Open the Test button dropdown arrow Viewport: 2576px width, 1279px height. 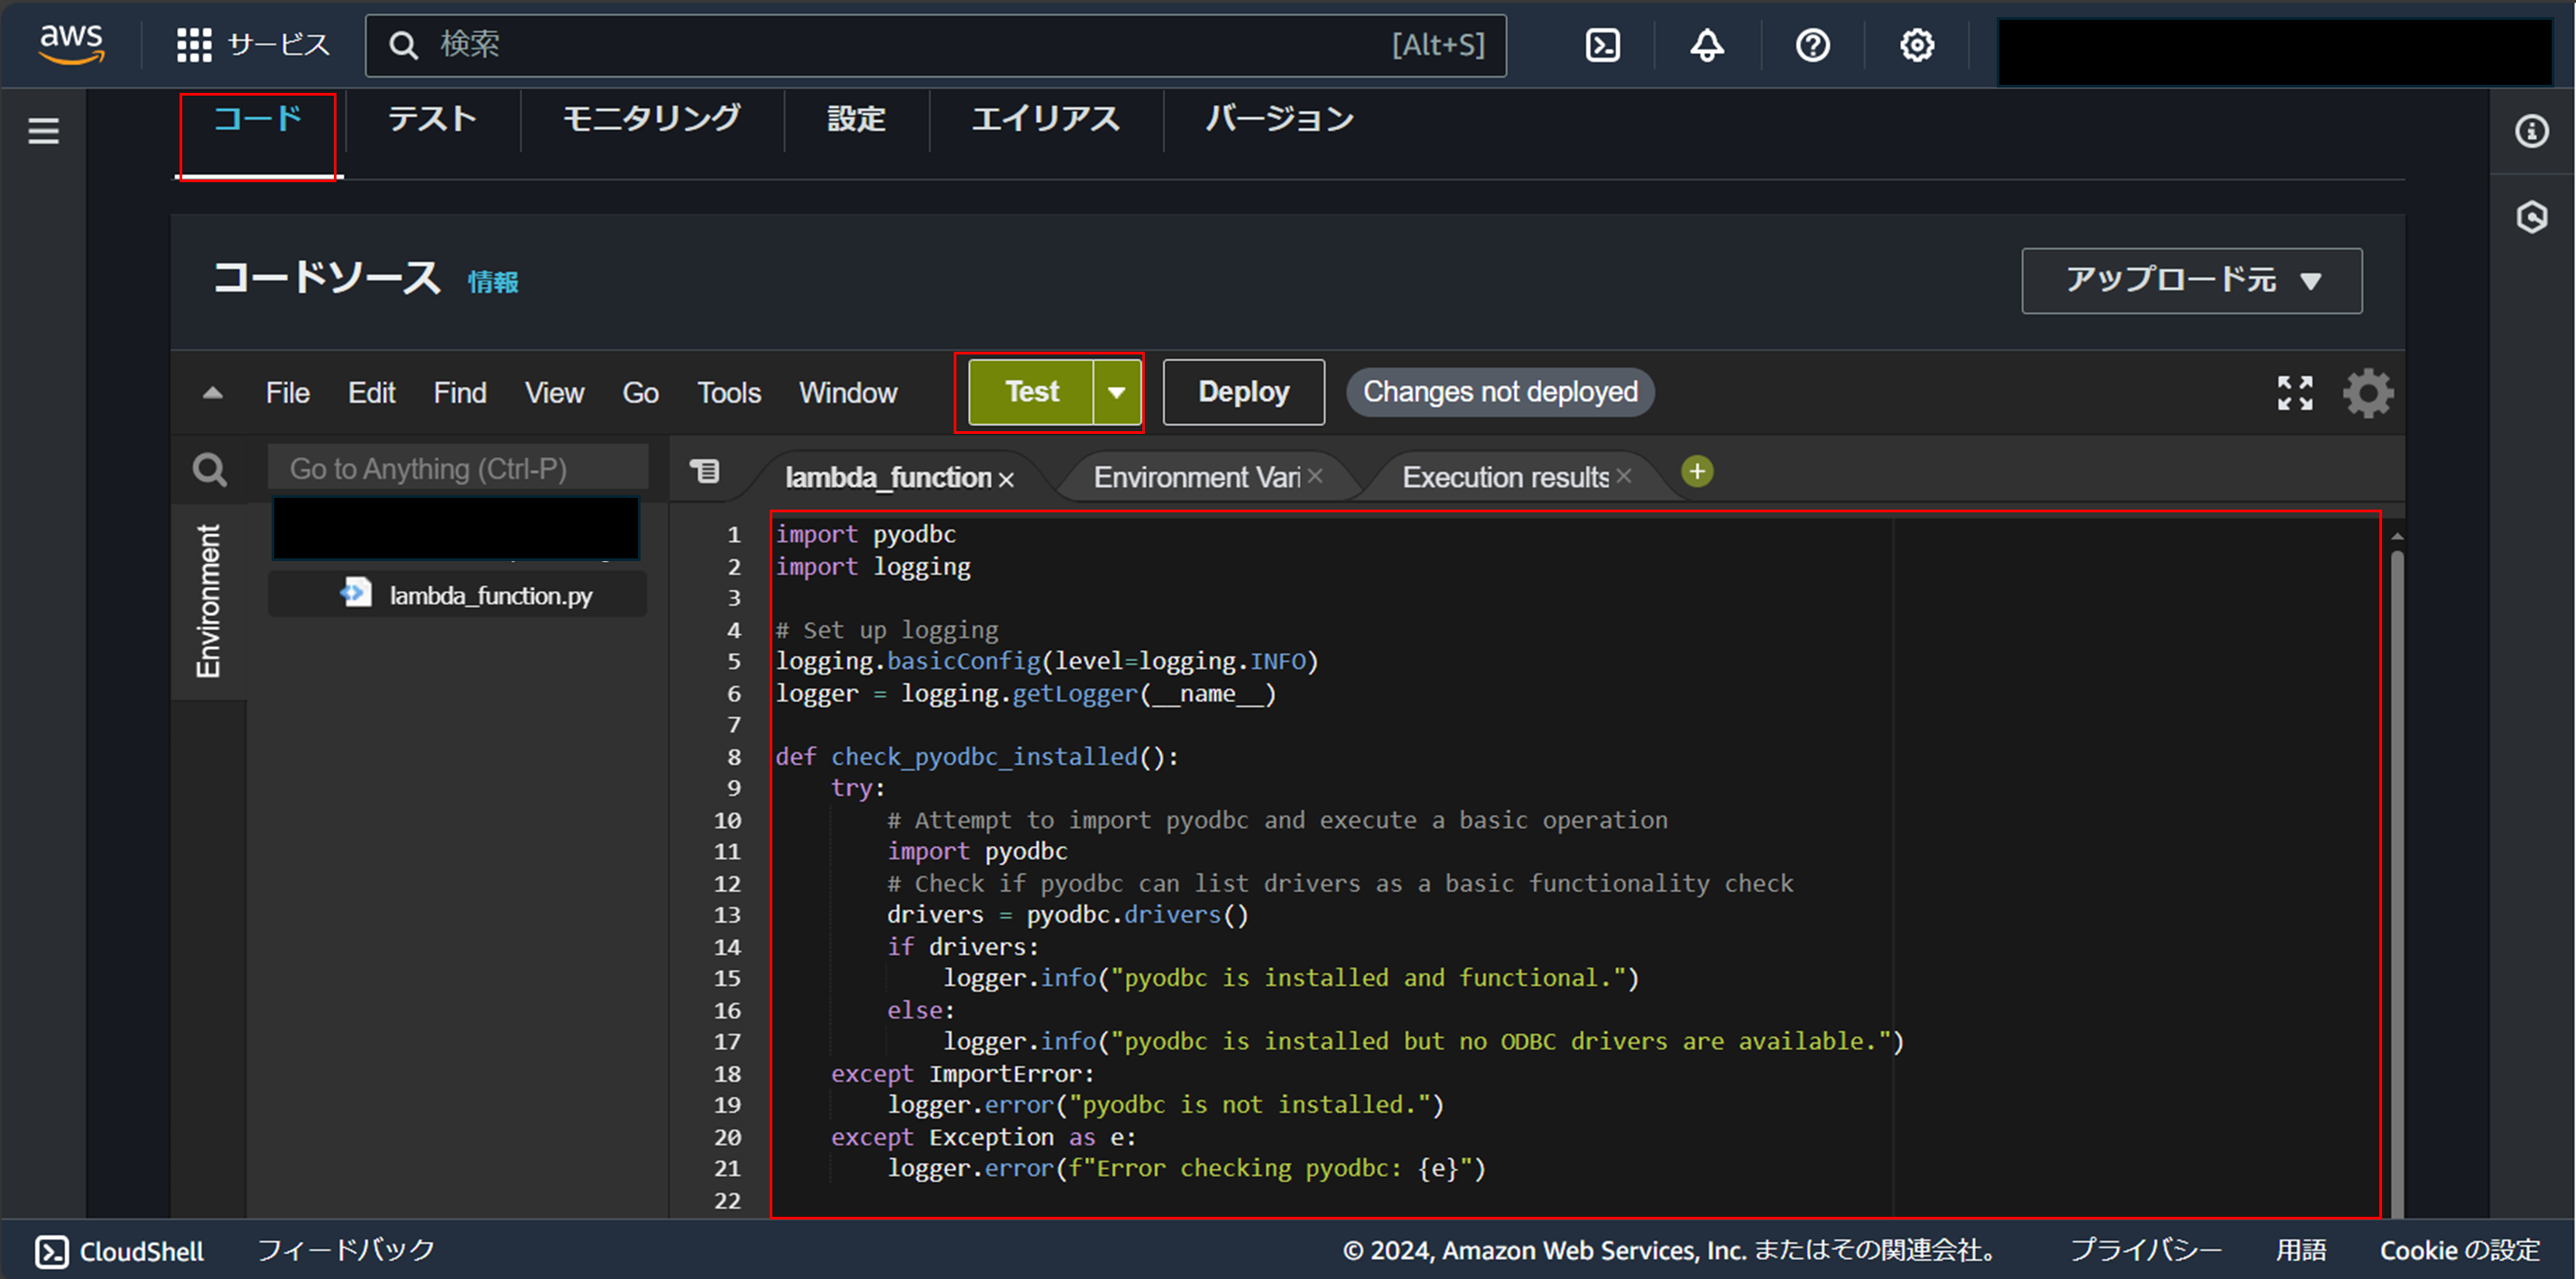point(1117,392)
